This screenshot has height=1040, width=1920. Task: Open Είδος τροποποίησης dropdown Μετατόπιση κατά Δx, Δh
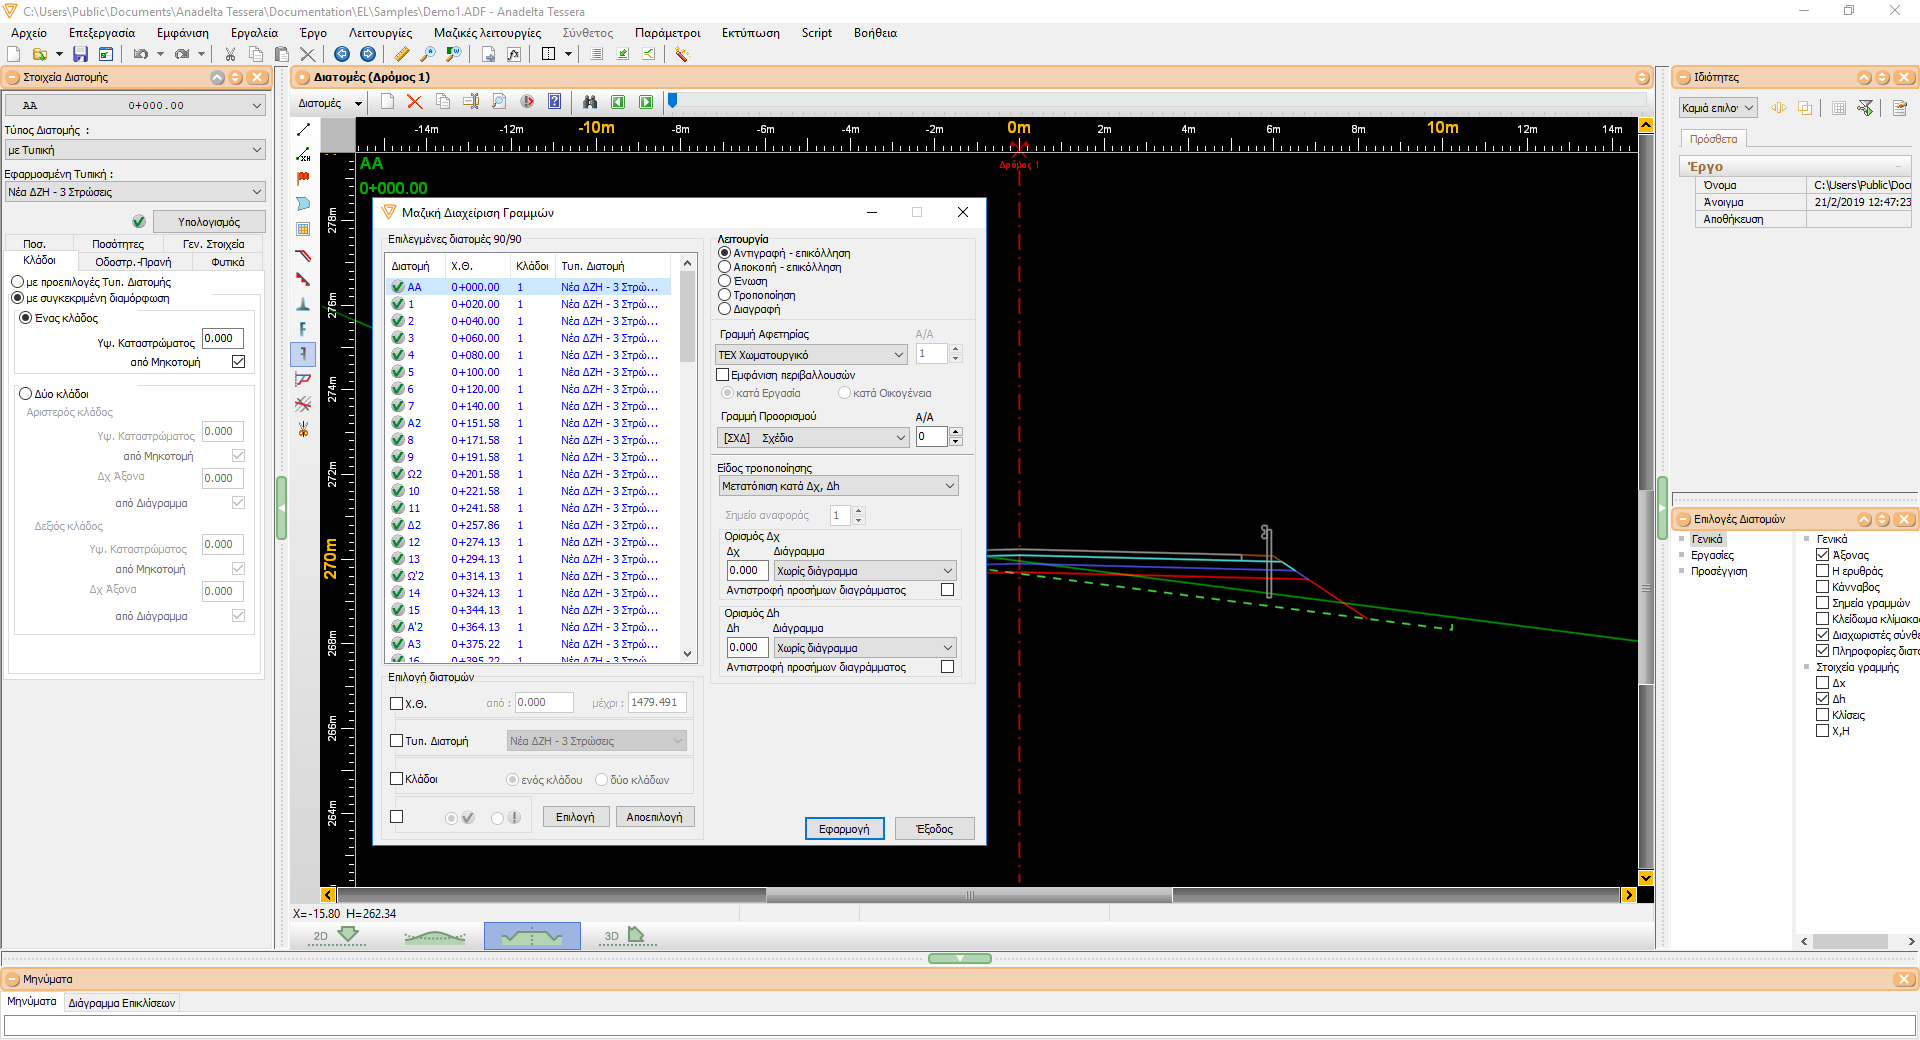pyautogui.click(x=838, y=486)
